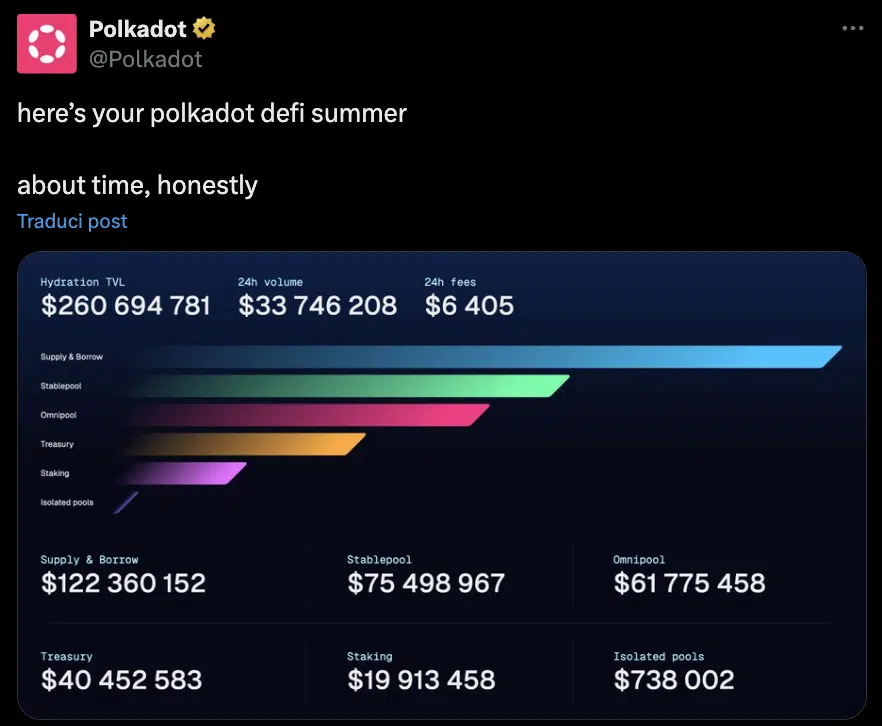Screen dimensions: 882x726
Task: Click the Omnipool $61 775 458 stat
Action: point(689,582)
